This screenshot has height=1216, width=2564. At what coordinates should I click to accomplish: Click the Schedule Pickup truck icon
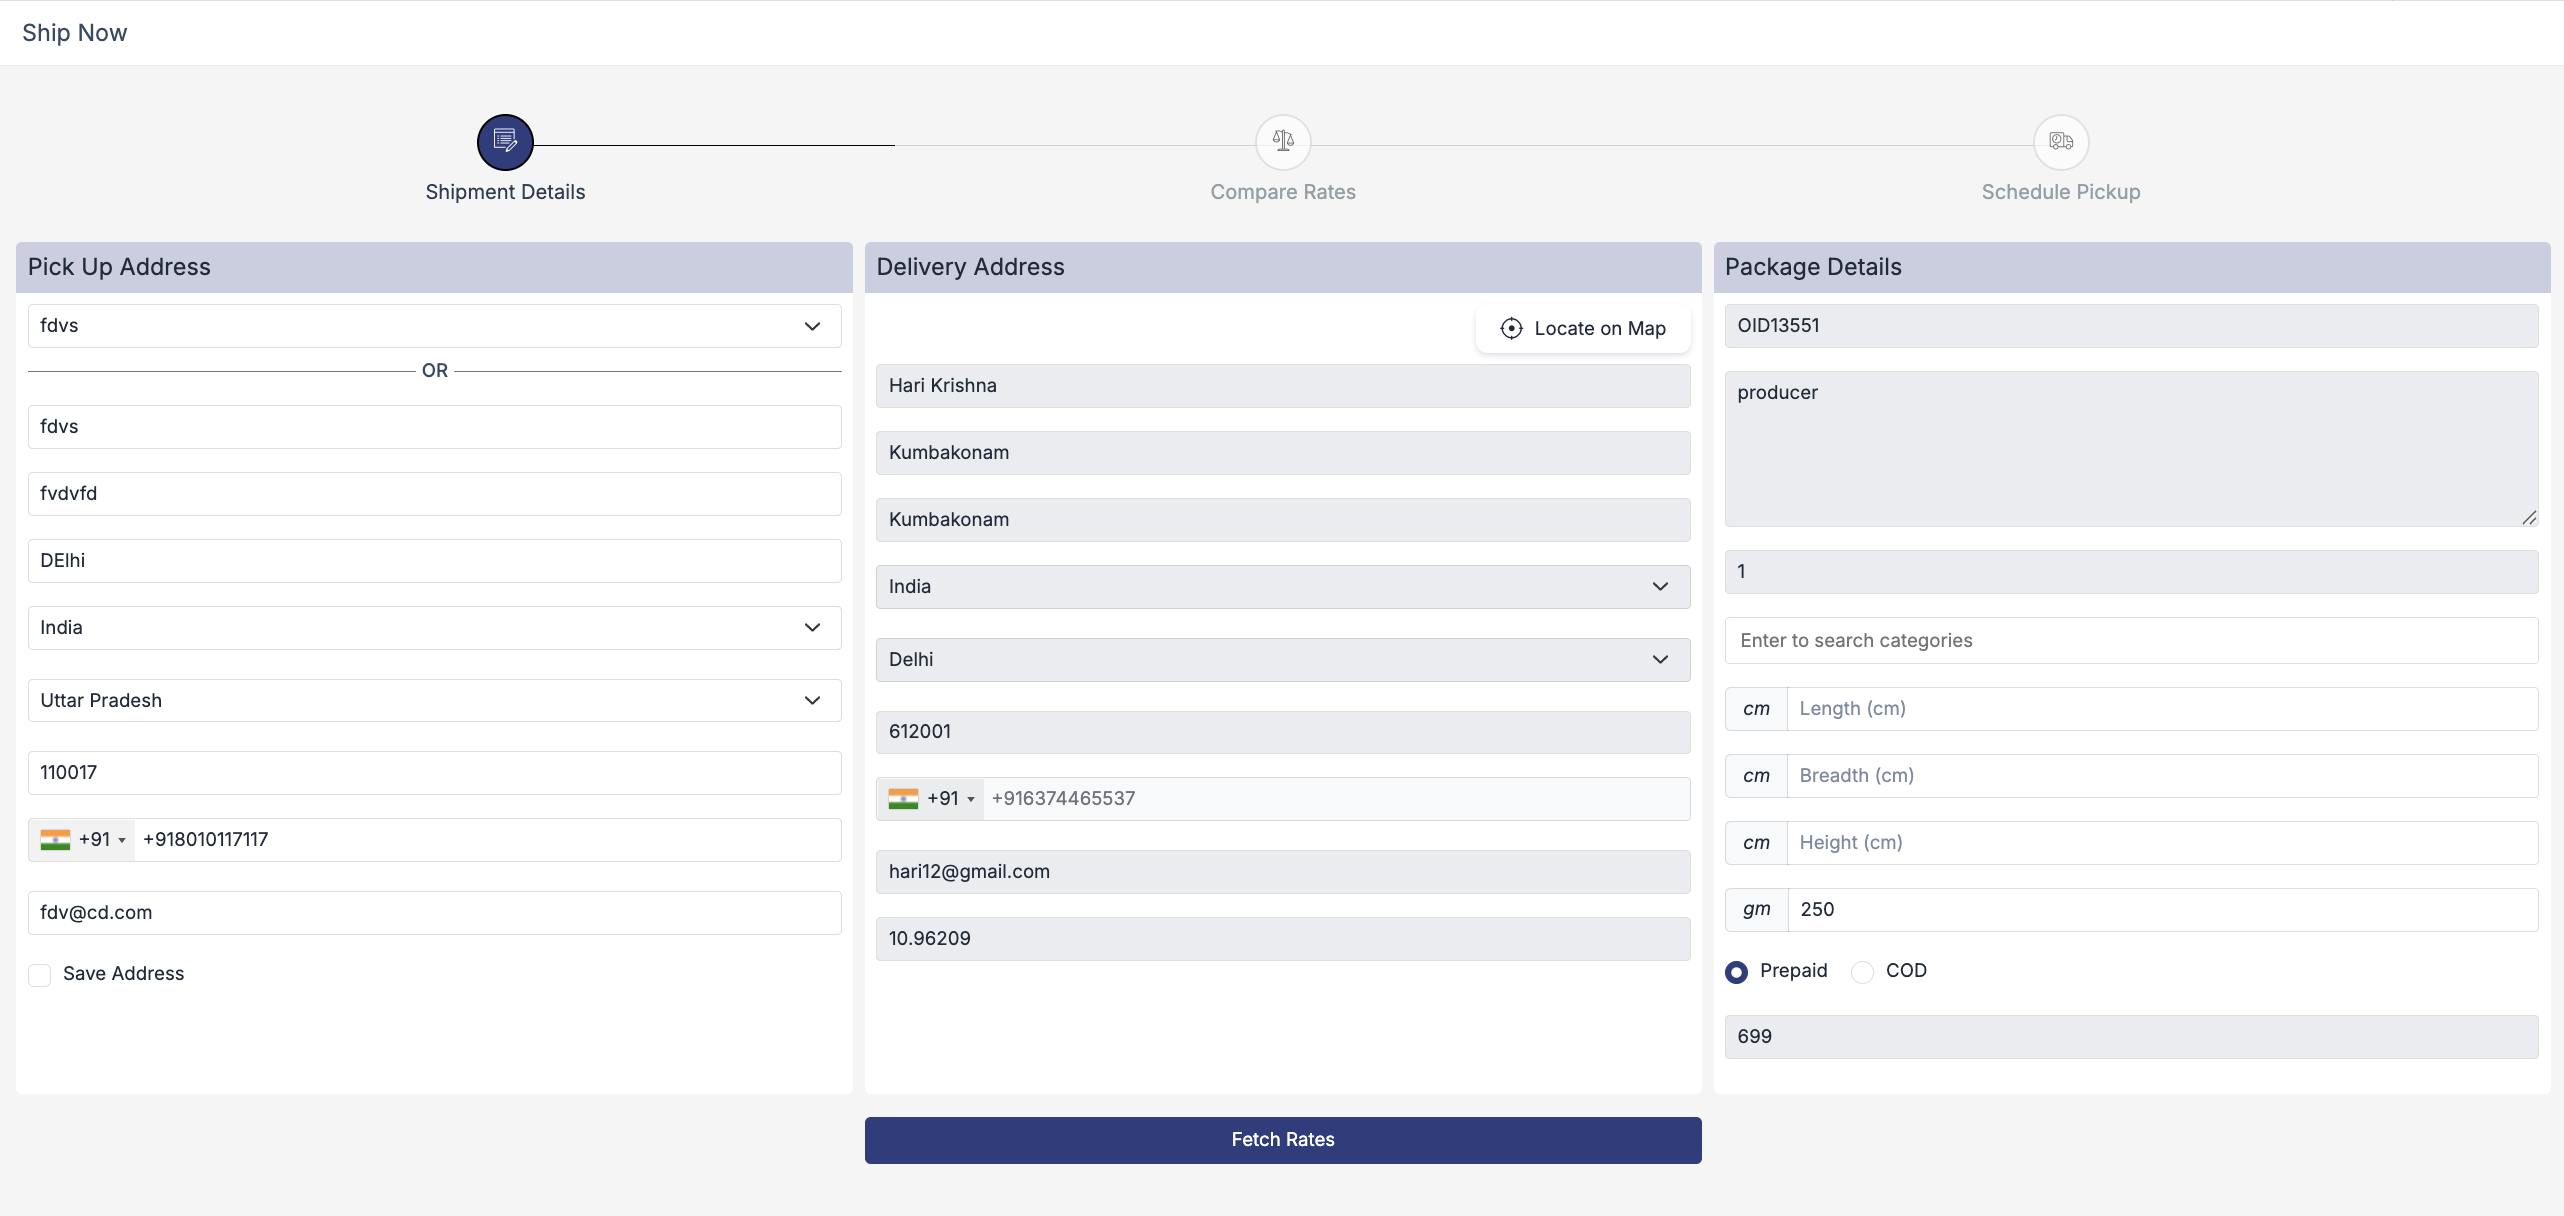pyautogui.click(x=2061, y=142)
